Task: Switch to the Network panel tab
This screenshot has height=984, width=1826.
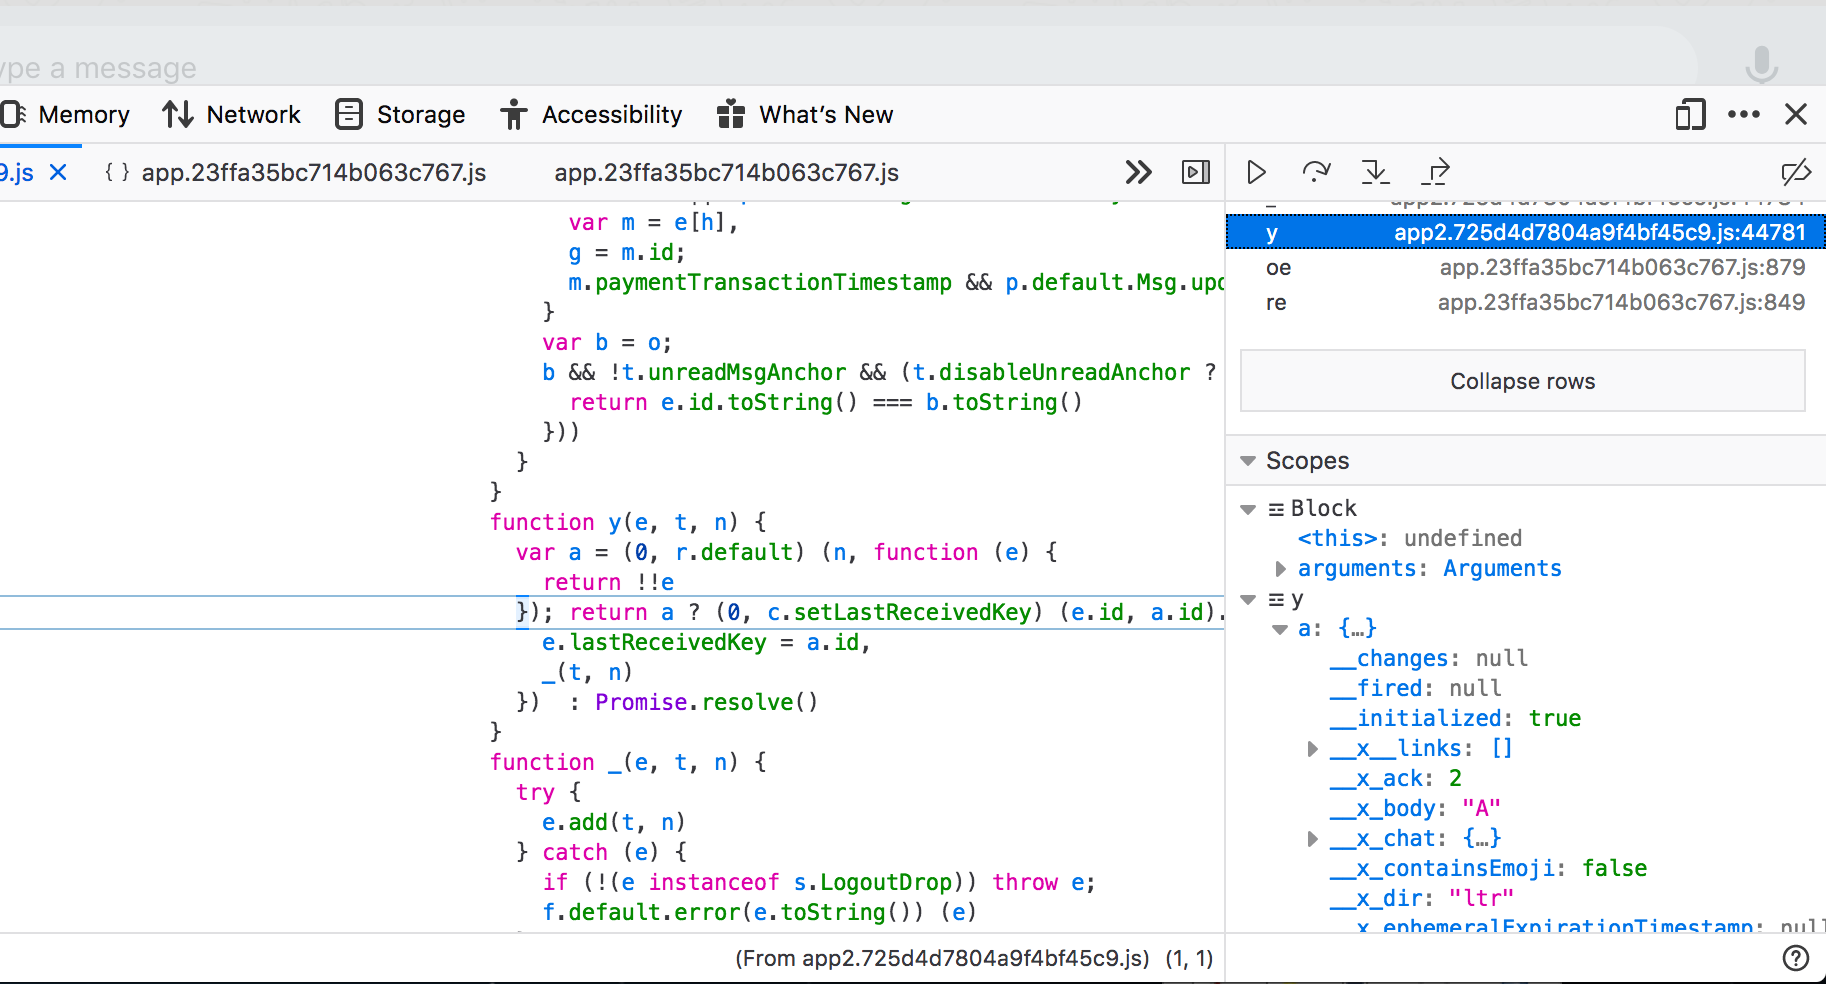Action: (x=232, y=115)
